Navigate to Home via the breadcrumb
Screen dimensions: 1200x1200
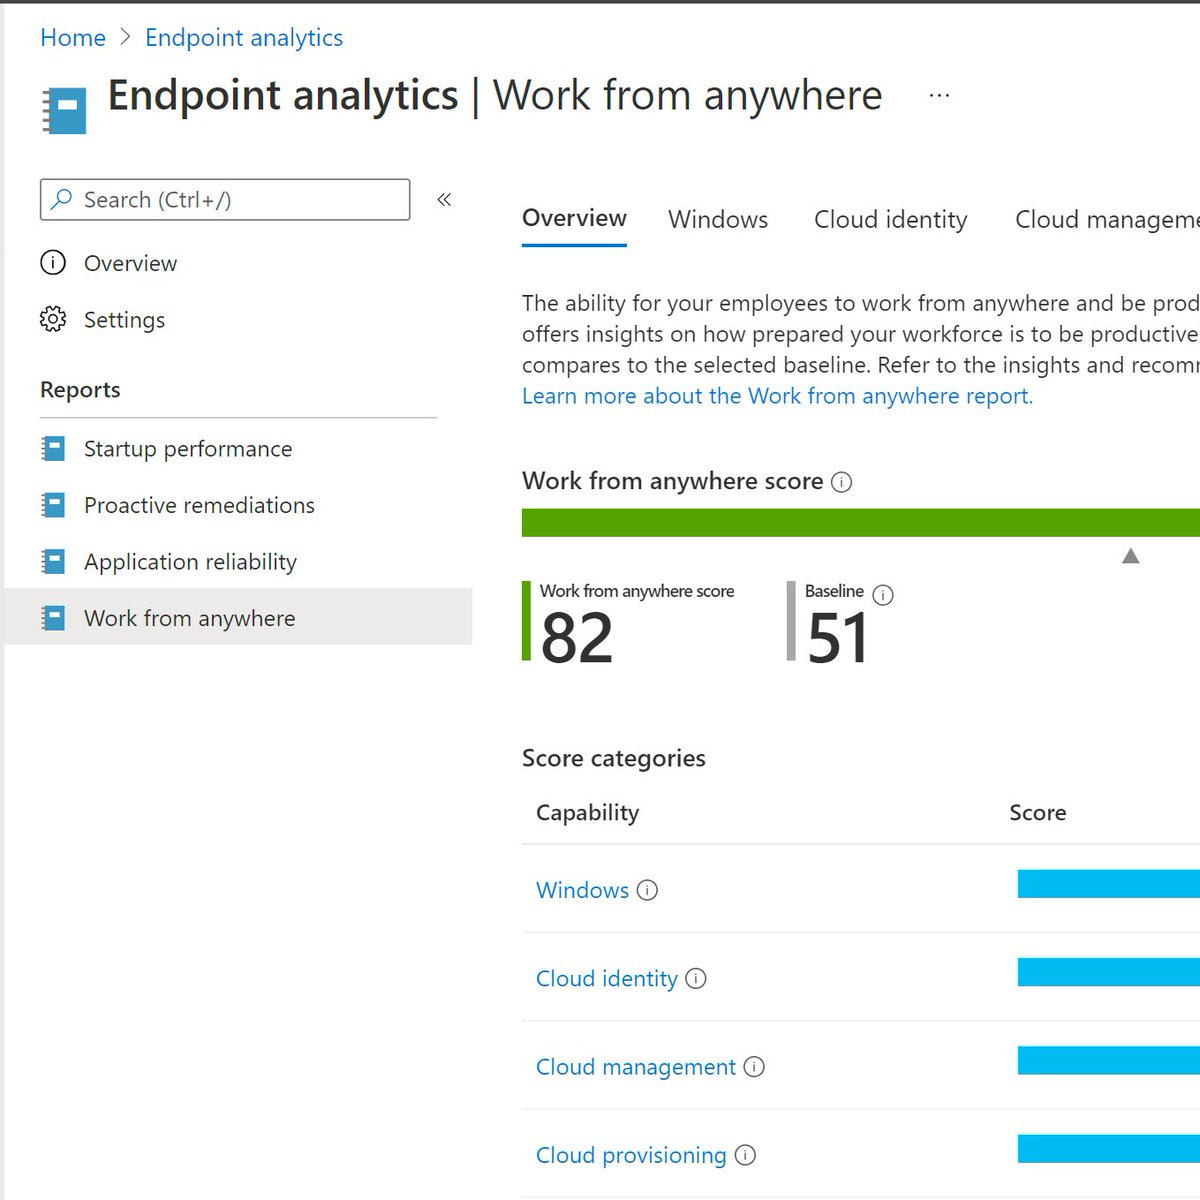click(x=72, y=37)
